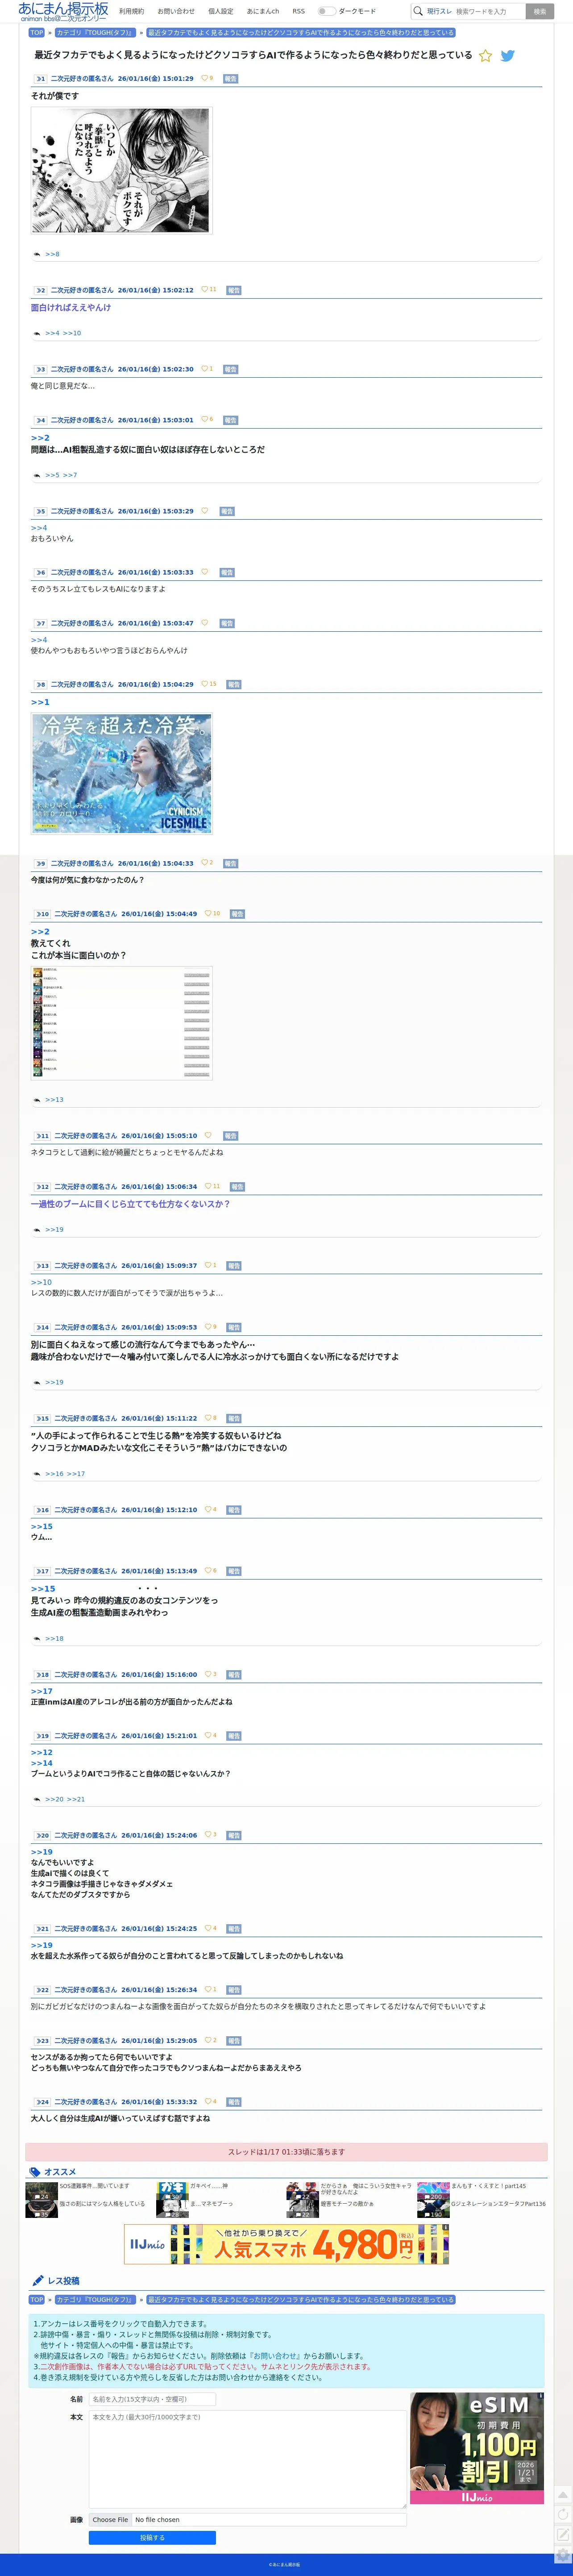Image resolution: width=573 pixels, height=2576 pixels.
Task: Like post 3 with heart icon
Action: [204, 369]
